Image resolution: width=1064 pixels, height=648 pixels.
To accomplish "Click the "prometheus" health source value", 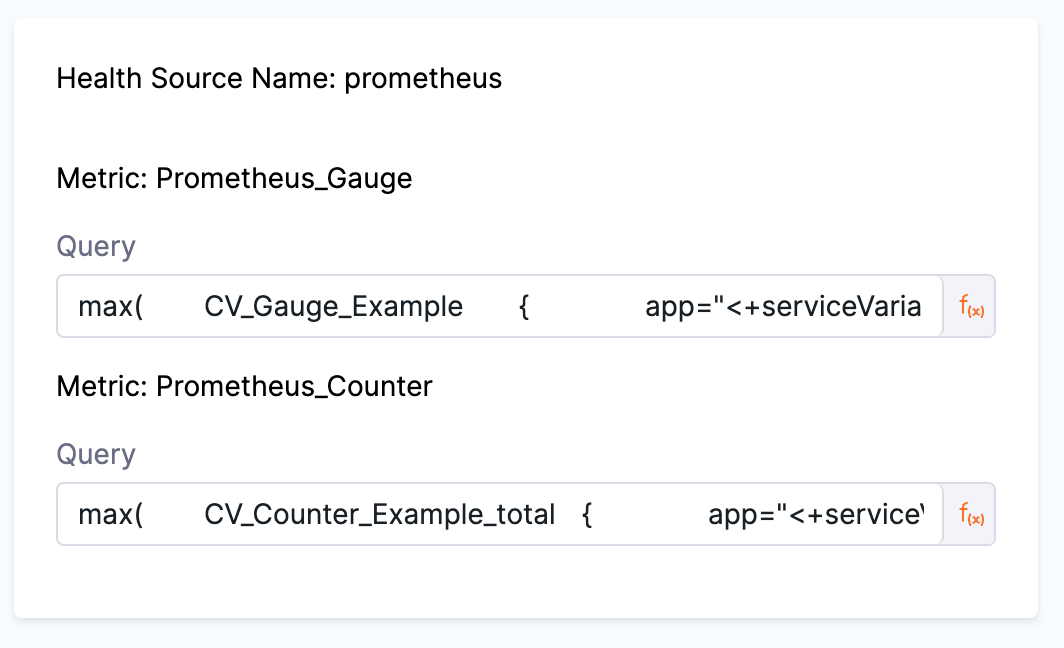I will click(423, 78).
